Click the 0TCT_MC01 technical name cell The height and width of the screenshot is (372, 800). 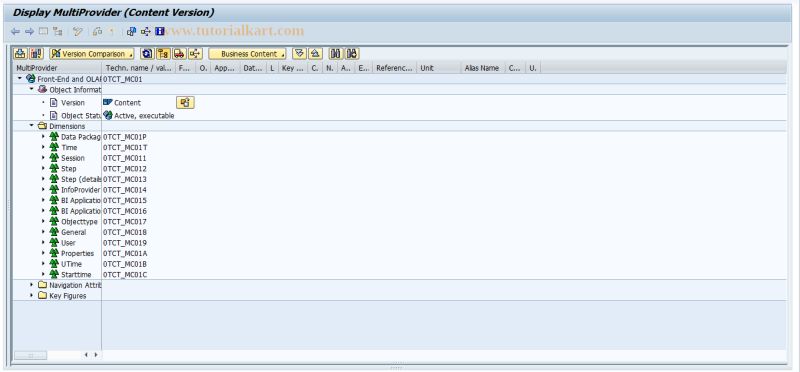[x=123, y=79]
